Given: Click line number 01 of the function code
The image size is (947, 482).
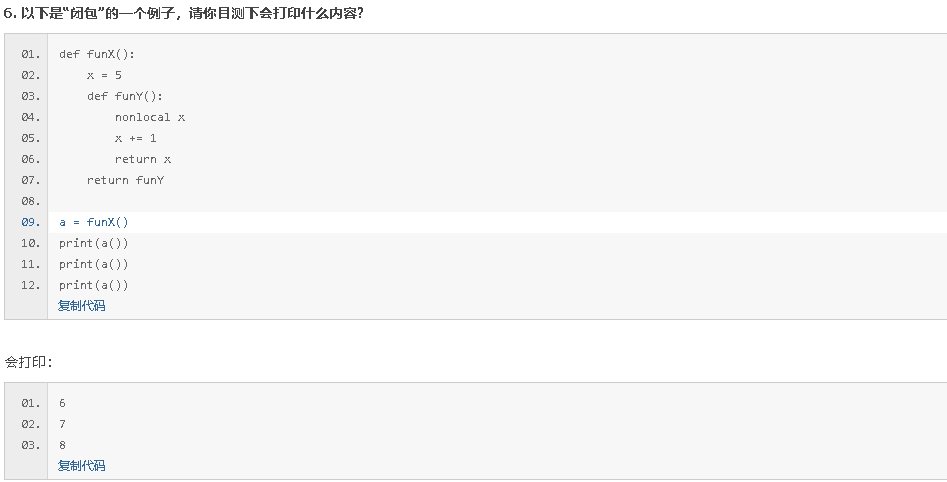Looking at the screenshot, I should (30, 54).
